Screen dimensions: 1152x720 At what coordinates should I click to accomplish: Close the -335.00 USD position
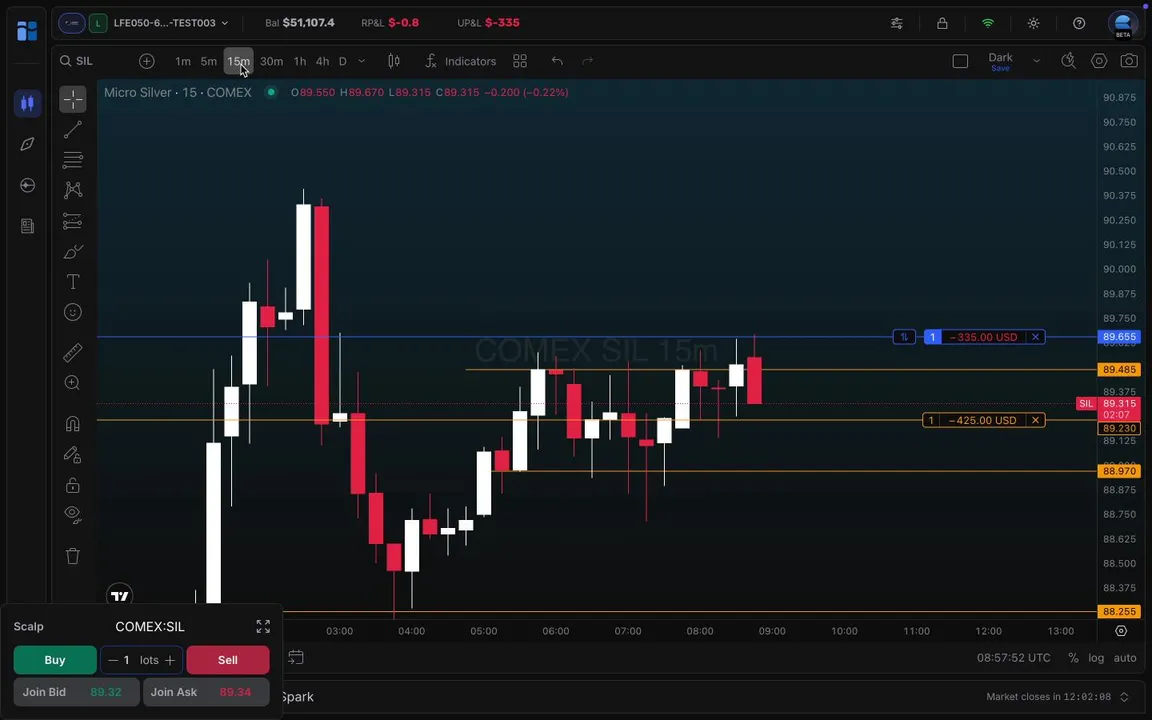pos(1035,337)
